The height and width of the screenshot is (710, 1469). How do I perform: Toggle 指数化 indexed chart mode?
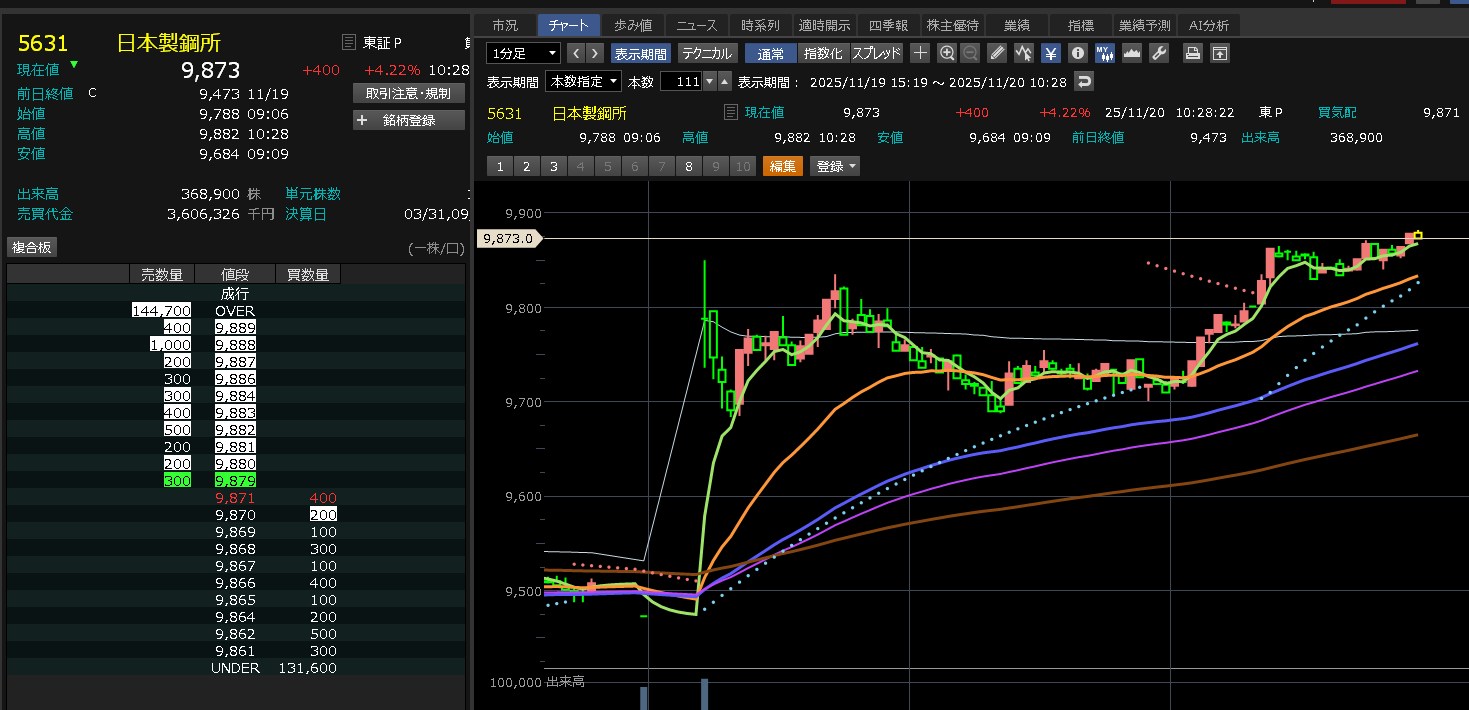click(823, 53)
